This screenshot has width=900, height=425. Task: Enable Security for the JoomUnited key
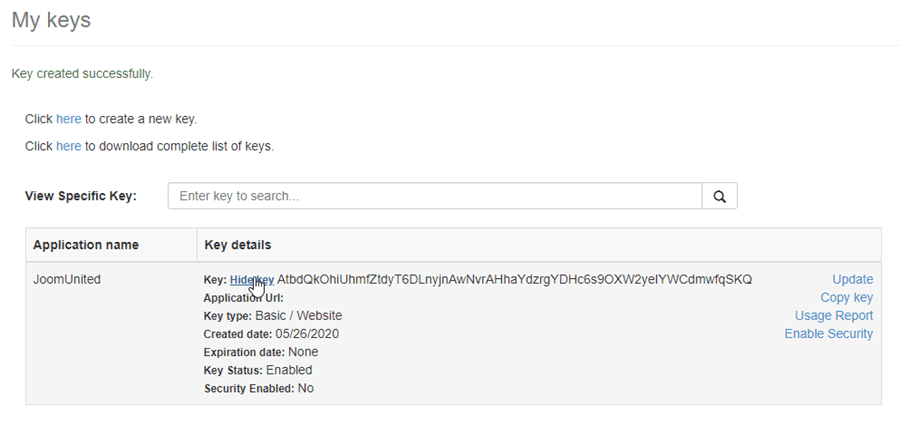coord(828,334)
